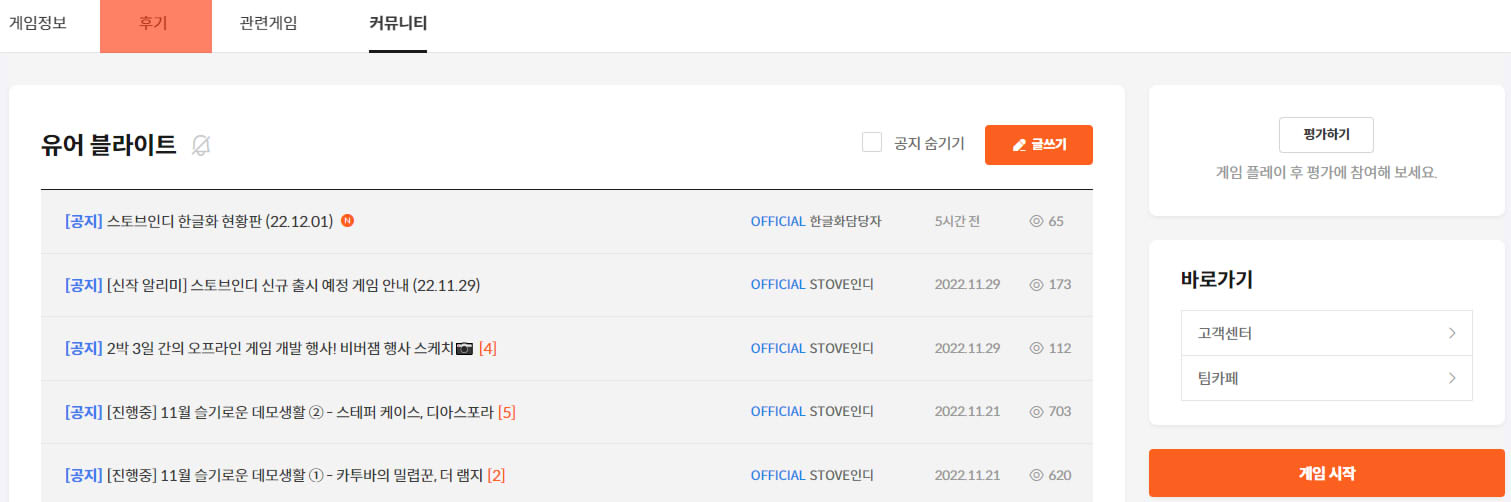Open the 스토브인디 한글화 현황판 notice
This screenshot has width=1511, height=502.
click(x=219, y=221)
